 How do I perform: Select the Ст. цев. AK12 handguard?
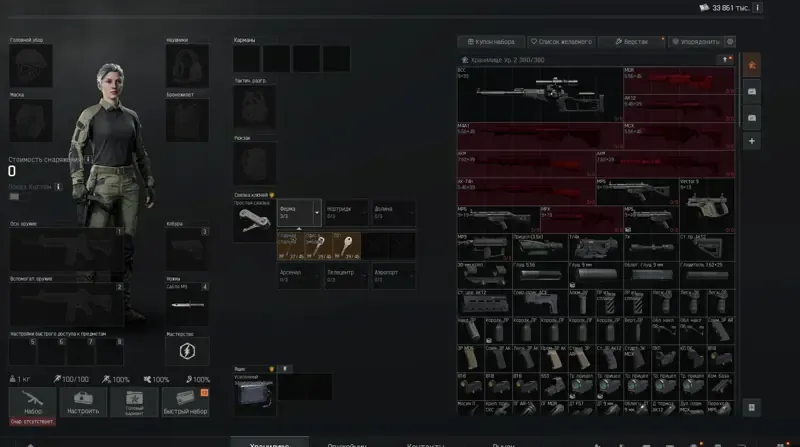point(485,303)
